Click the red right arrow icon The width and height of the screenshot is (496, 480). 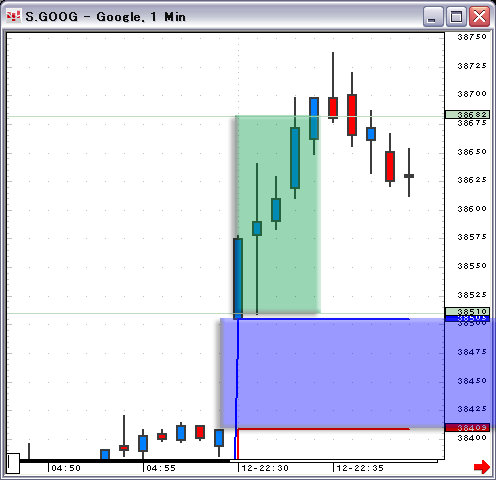click(482, 467)
